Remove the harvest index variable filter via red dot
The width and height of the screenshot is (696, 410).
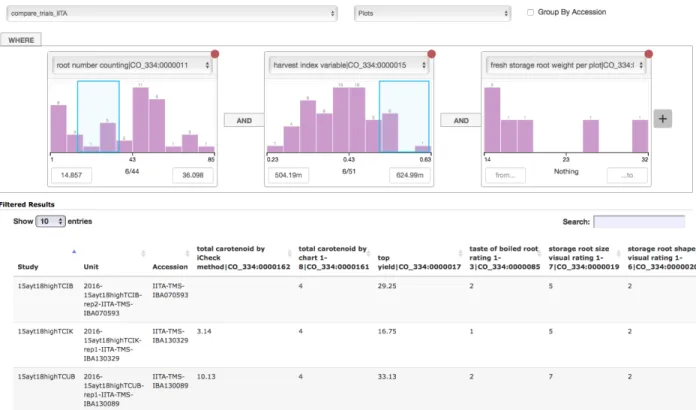point(431,54)
